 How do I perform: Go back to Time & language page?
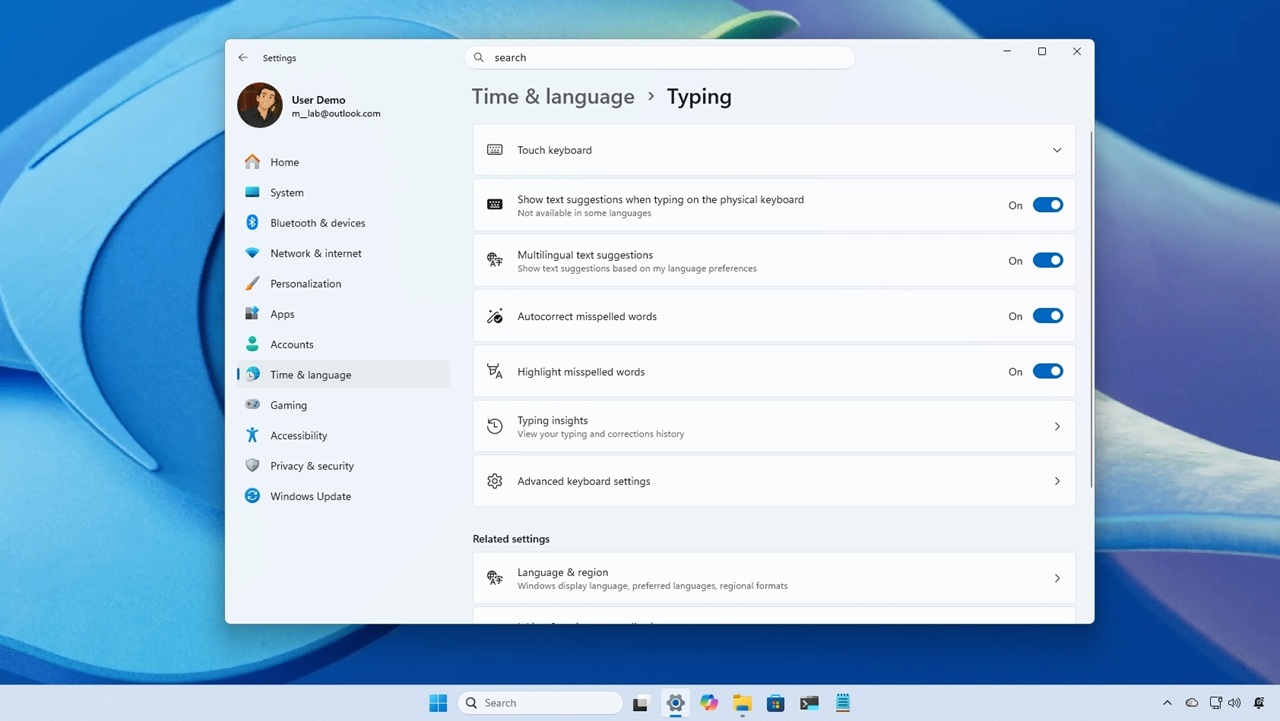(553, 96)
